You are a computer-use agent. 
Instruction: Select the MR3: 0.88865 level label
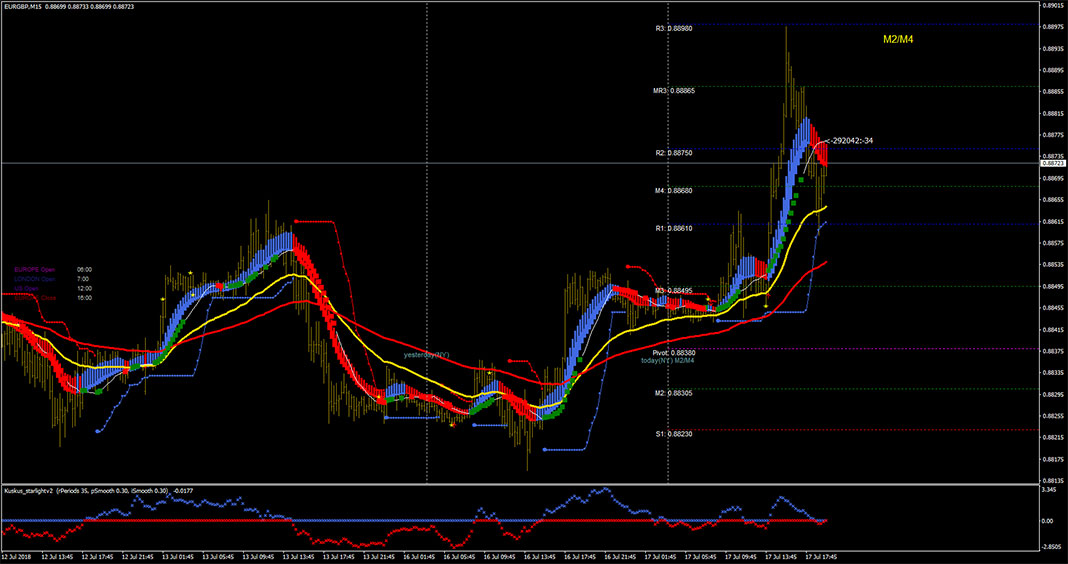point(674,90)
